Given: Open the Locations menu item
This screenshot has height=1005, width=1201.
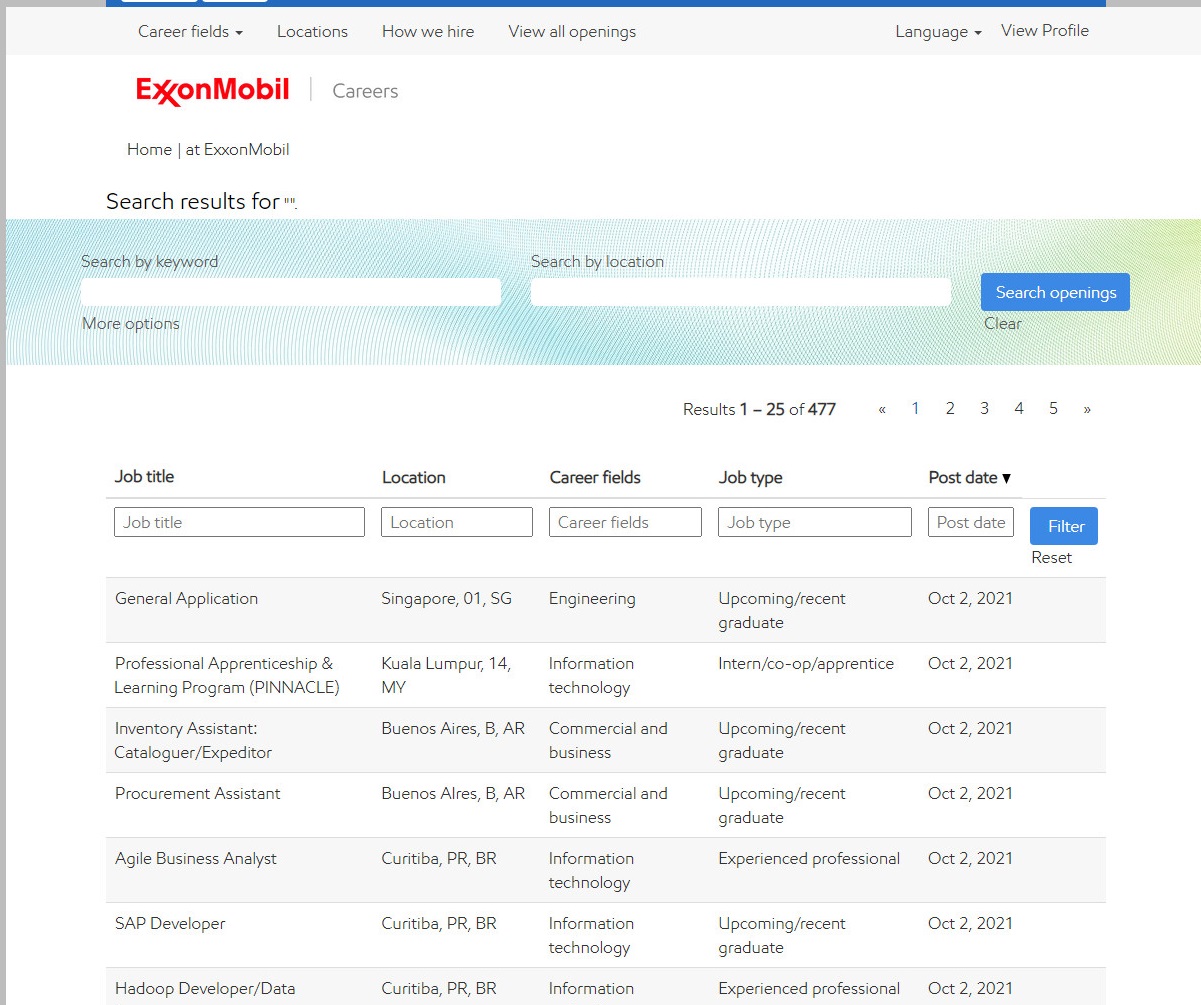Looking at the screenshot, I should (x=312, y=32).
